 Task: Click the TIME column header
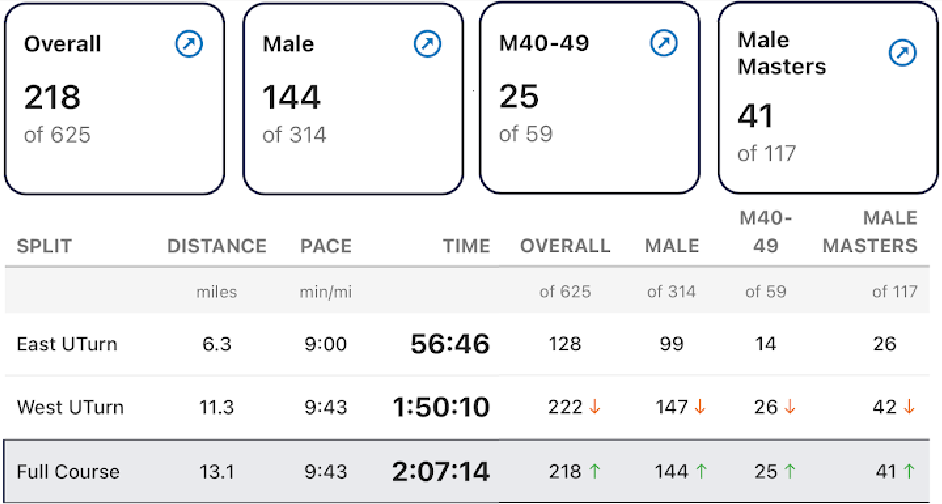(466, 246)
